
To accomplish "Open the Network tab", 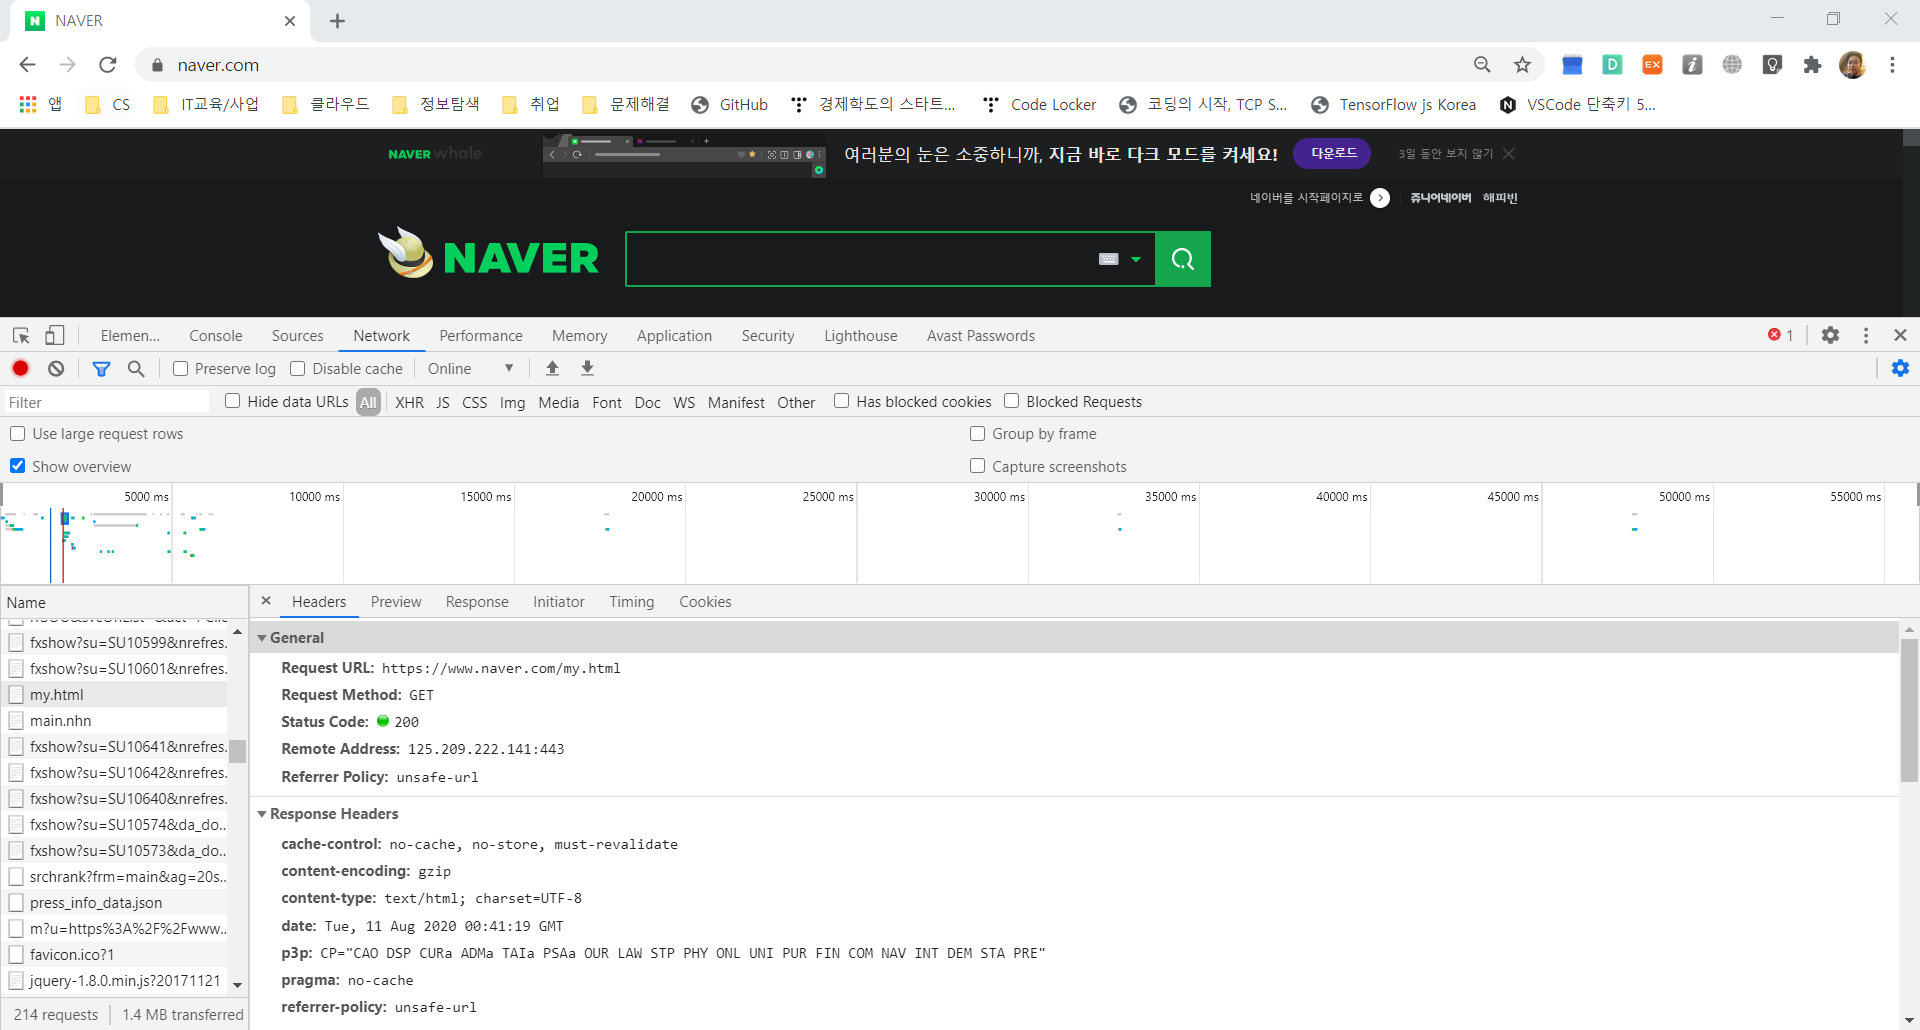I will pyautogui.click(x=381, y=336).
